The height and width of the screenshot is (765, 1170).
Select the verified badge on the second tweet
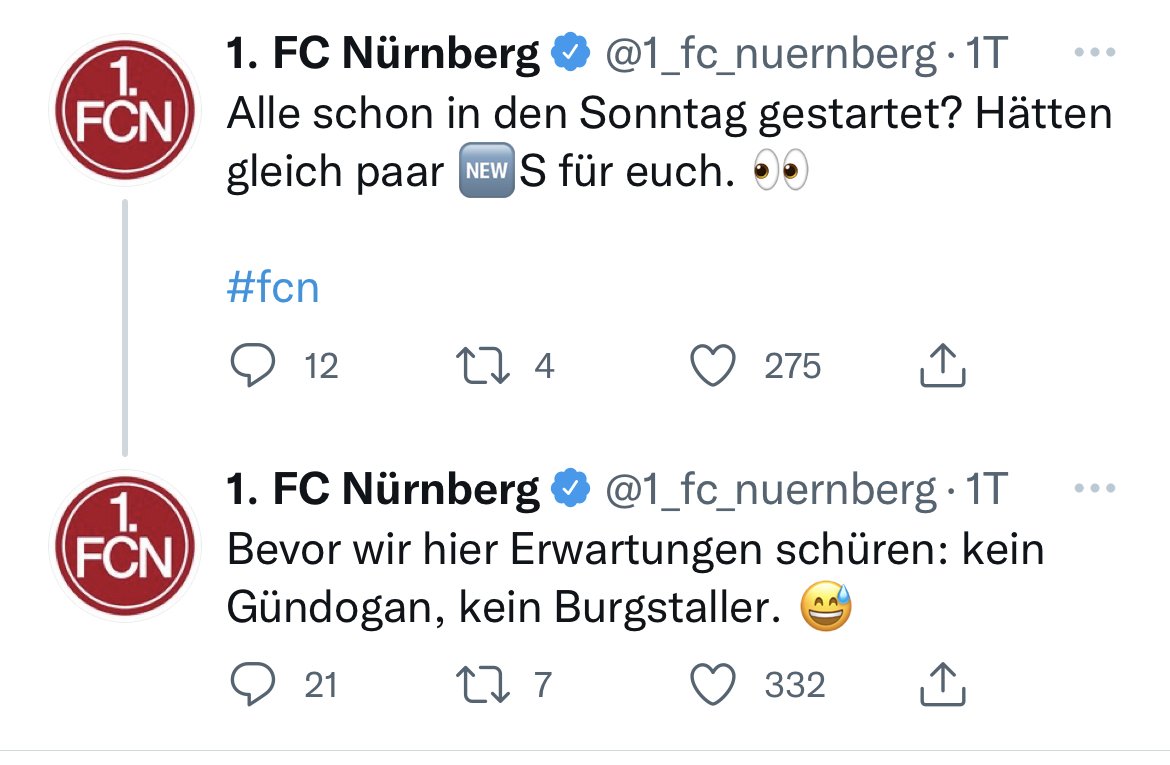coord(571,488)
